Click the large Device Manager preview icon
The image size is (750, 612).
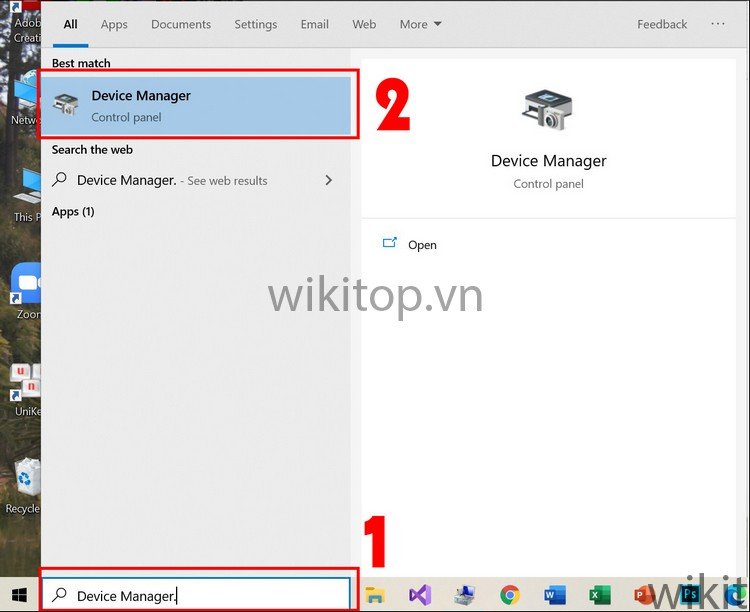(548, 109)
